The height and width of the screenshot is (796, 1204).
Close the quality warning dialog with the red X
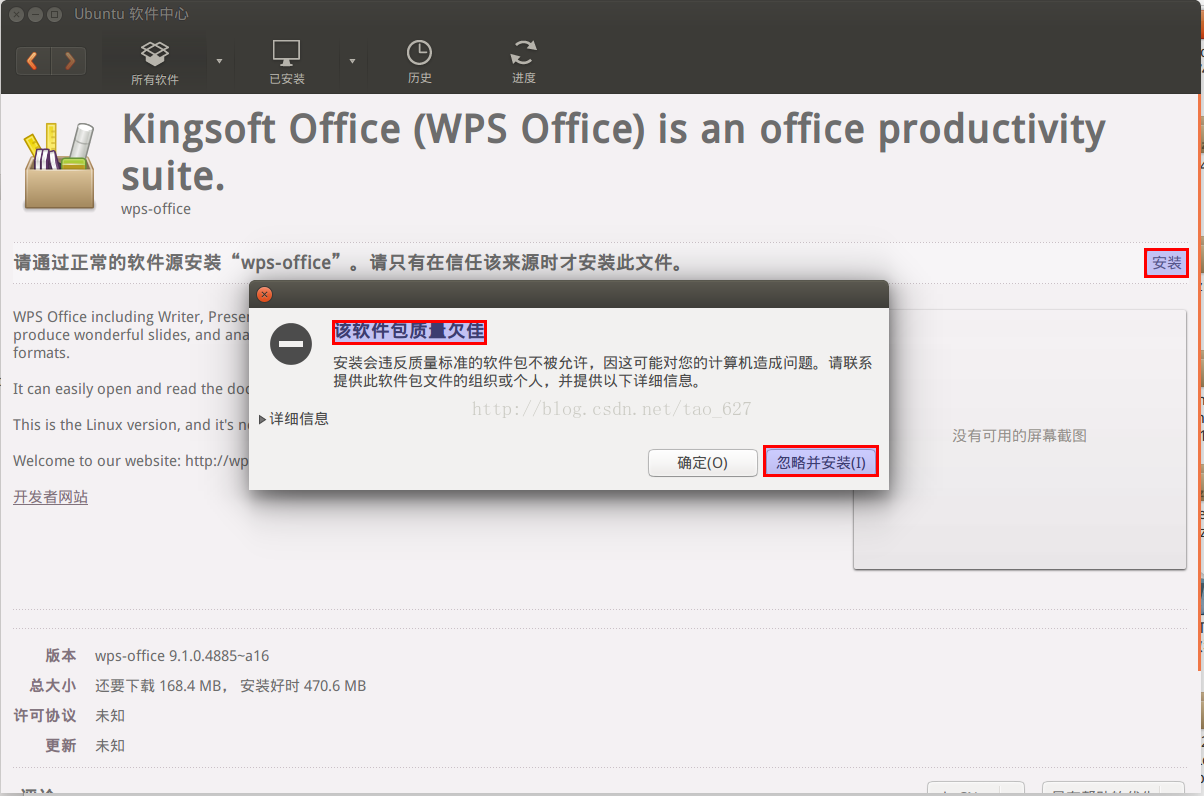pyautogui.click(x=264, y=295)
